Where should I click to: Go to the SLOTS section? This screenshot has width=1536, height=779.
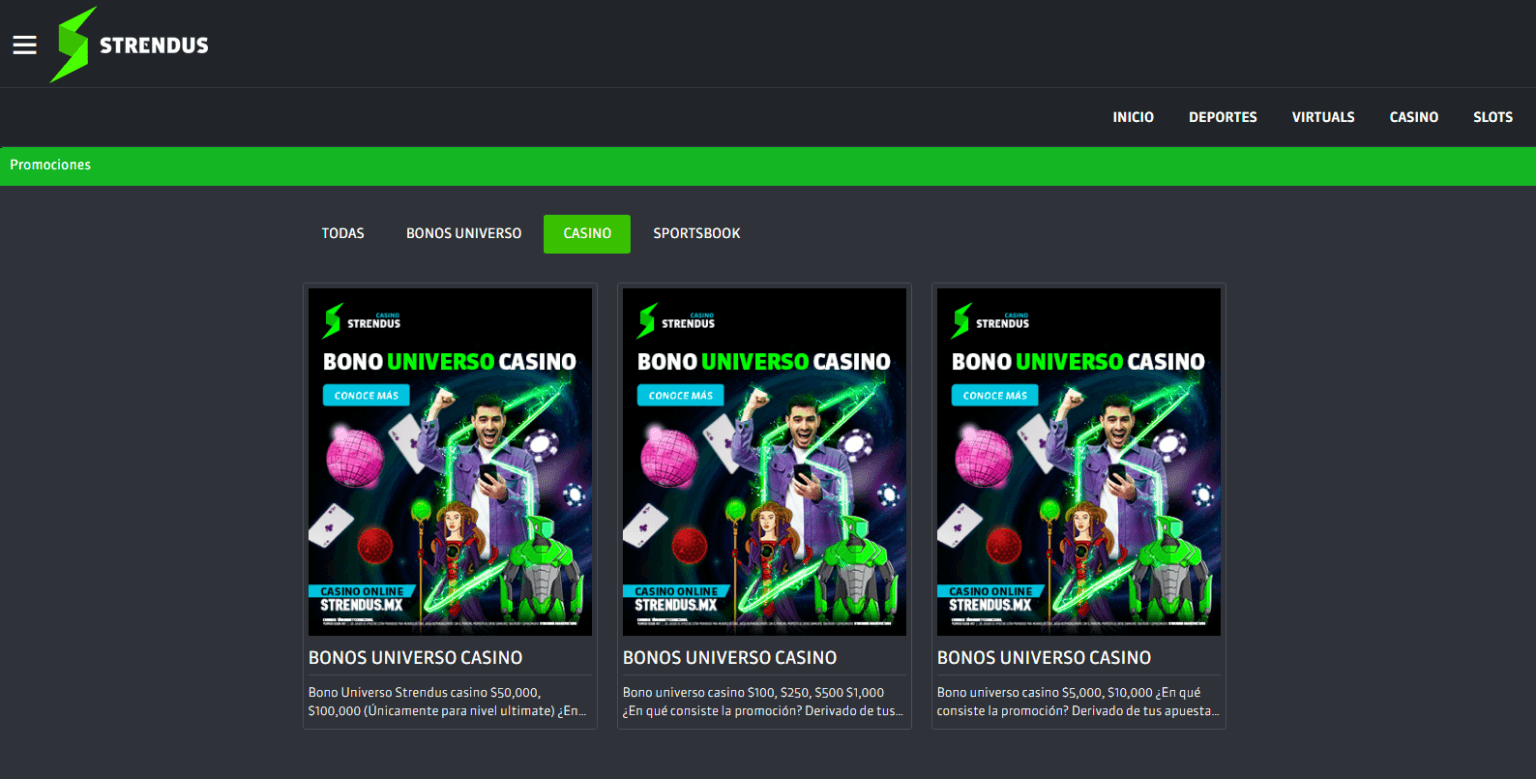1492,117
